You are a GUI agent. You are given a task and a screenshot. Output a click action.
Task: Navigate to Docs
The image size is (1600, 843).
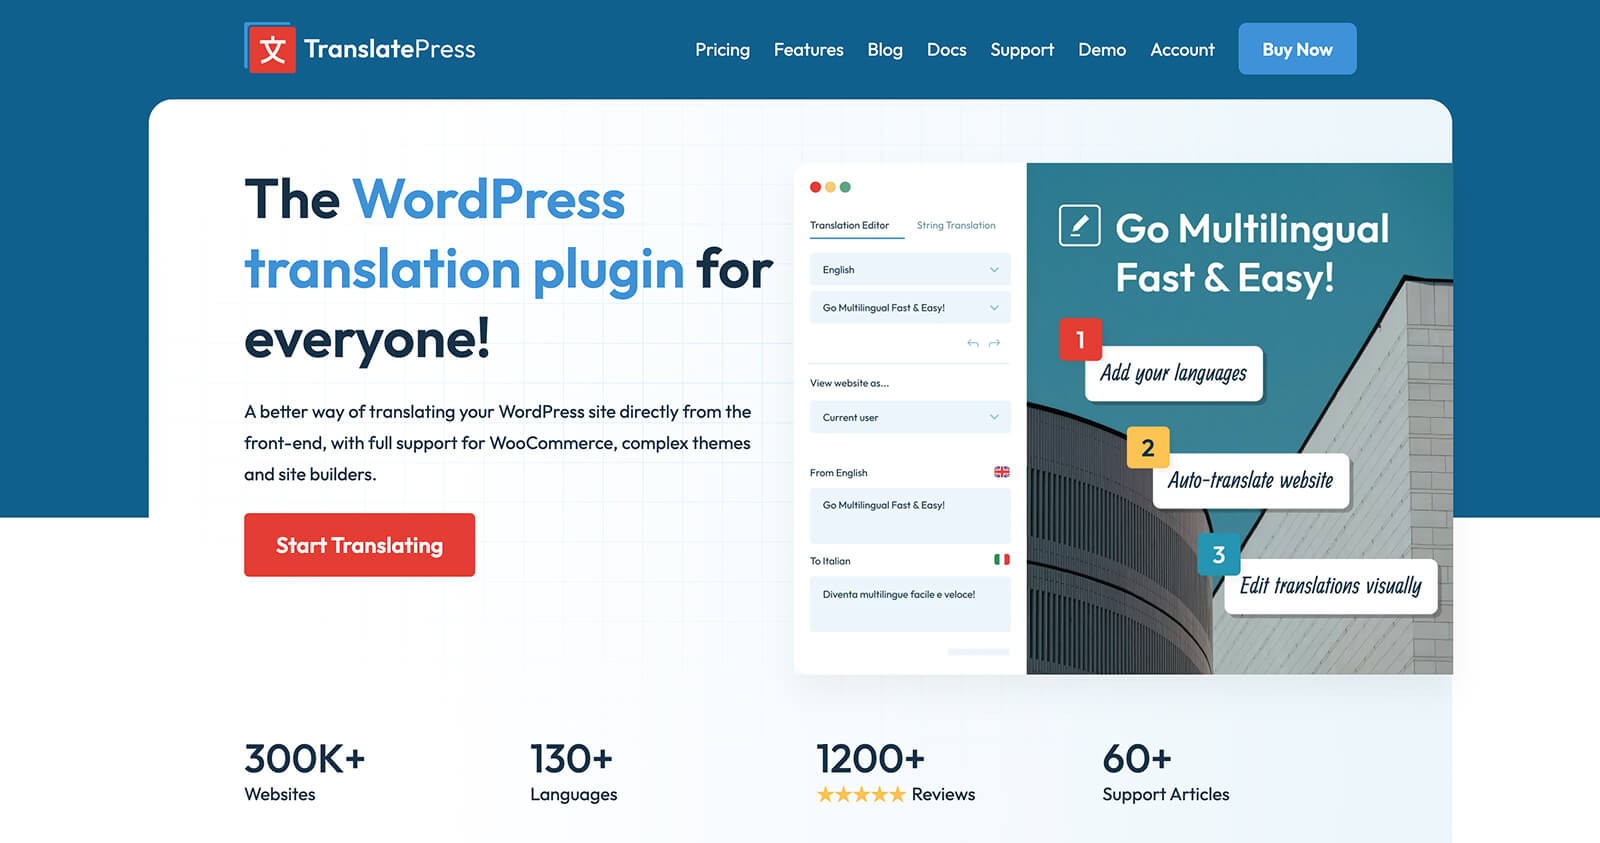point(946,49)
